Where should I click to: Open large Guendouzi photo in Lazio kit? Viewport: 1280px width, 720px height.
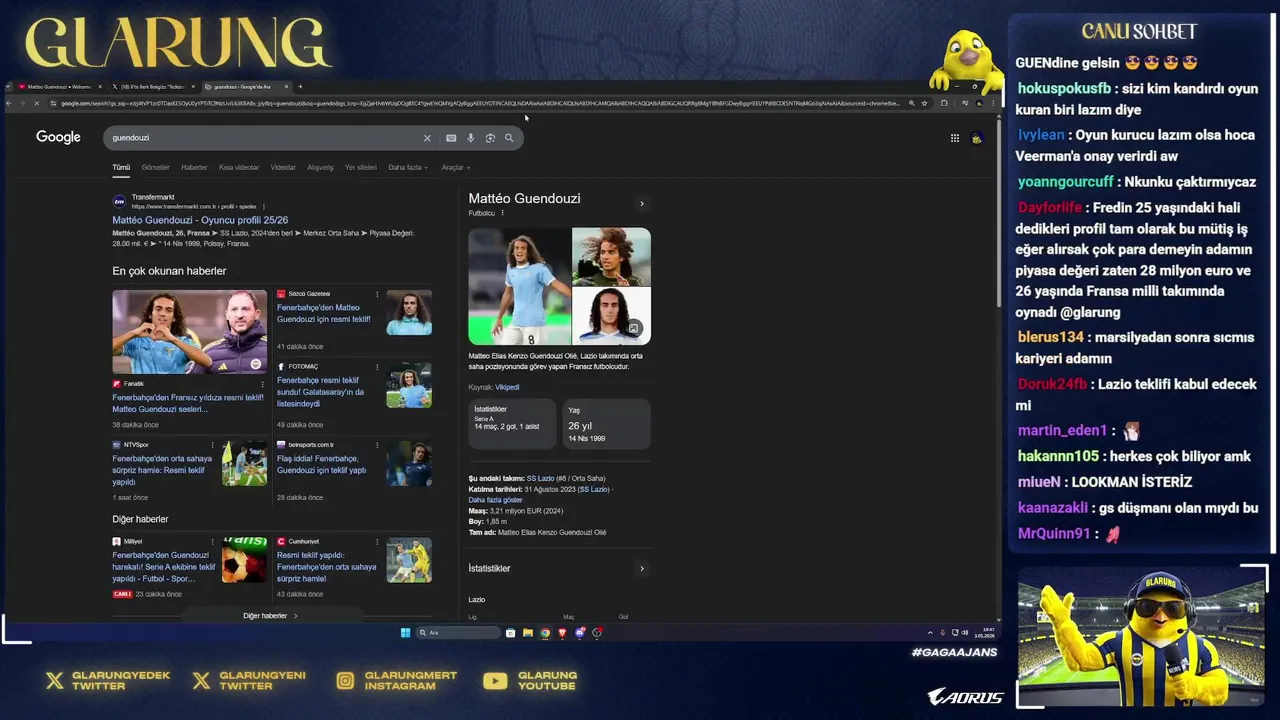pos(519,286)
